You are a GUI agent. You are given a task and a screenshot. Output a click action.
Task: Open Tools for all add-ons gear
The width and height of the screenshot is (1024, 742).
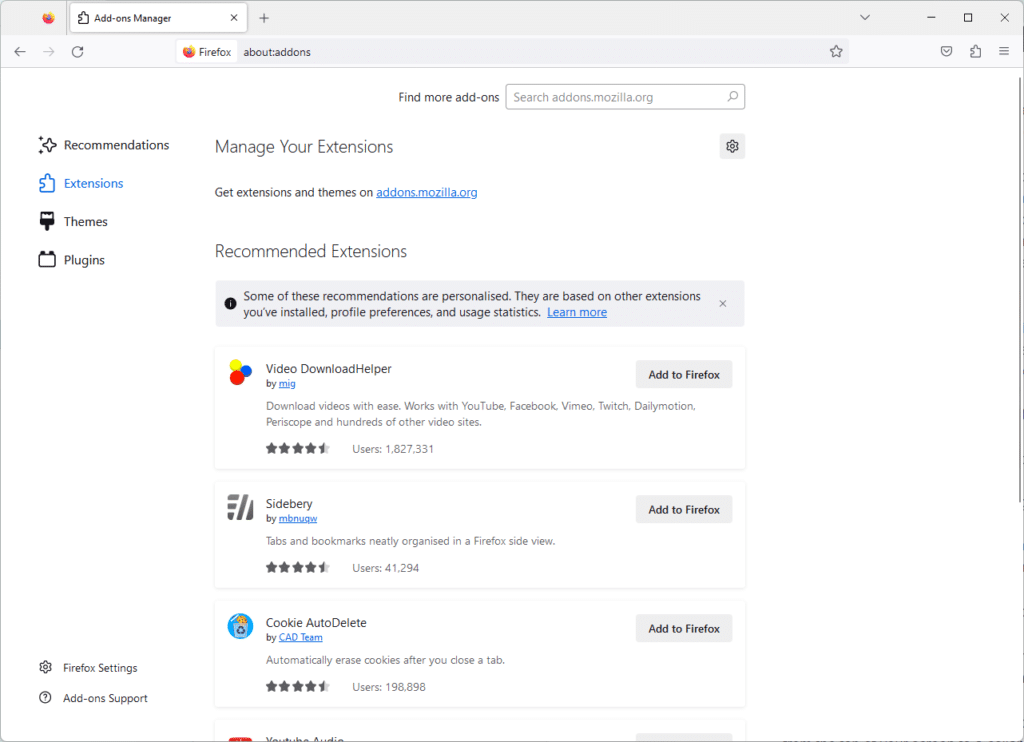(732, 146)
